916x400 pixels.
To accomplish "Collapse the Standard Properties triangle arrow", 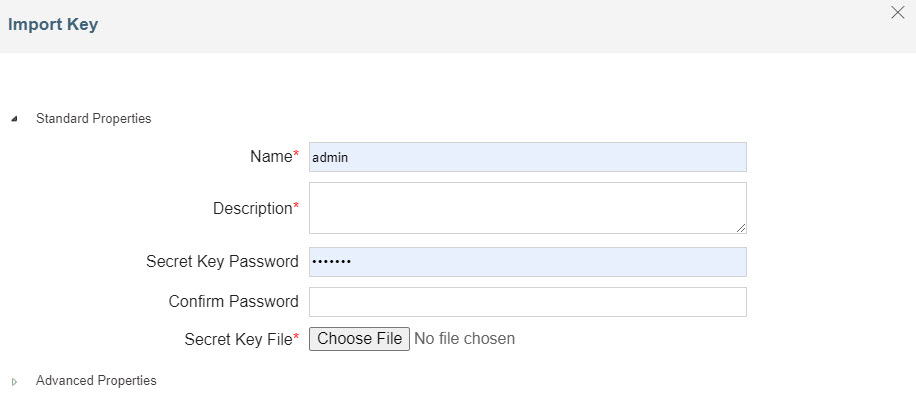I will (14, 119).
